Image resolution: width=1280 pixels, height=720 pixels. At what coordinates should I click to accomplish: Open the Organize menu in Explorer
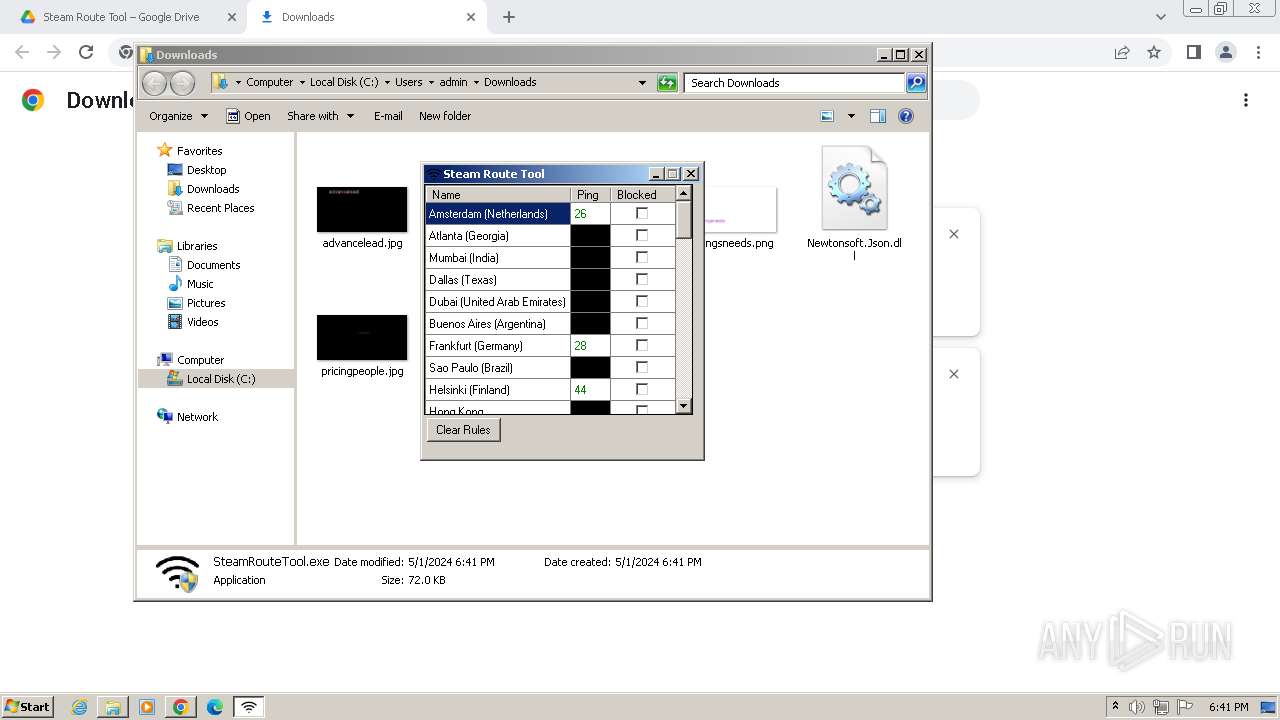click(178, 116)
